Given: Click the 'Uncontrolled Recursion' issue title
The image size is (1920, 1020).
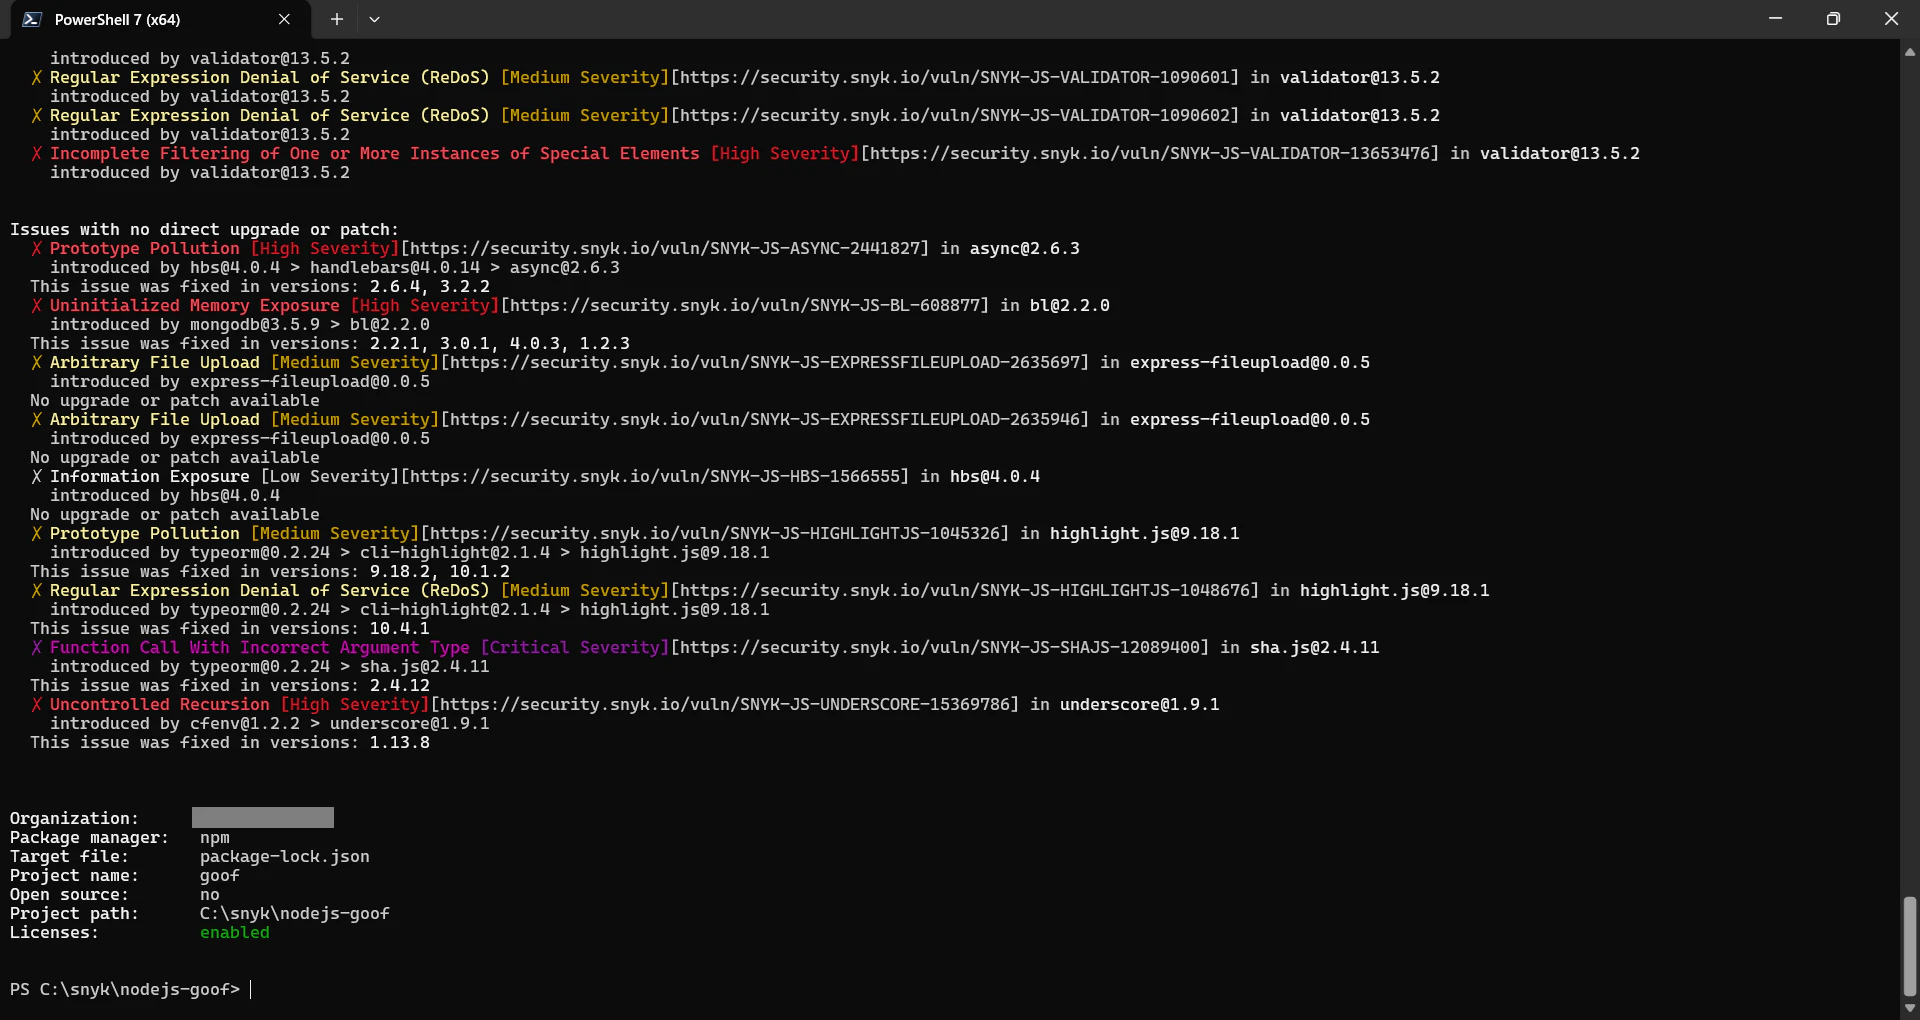Looking at the screenshot, I should (x=160, y=705).
